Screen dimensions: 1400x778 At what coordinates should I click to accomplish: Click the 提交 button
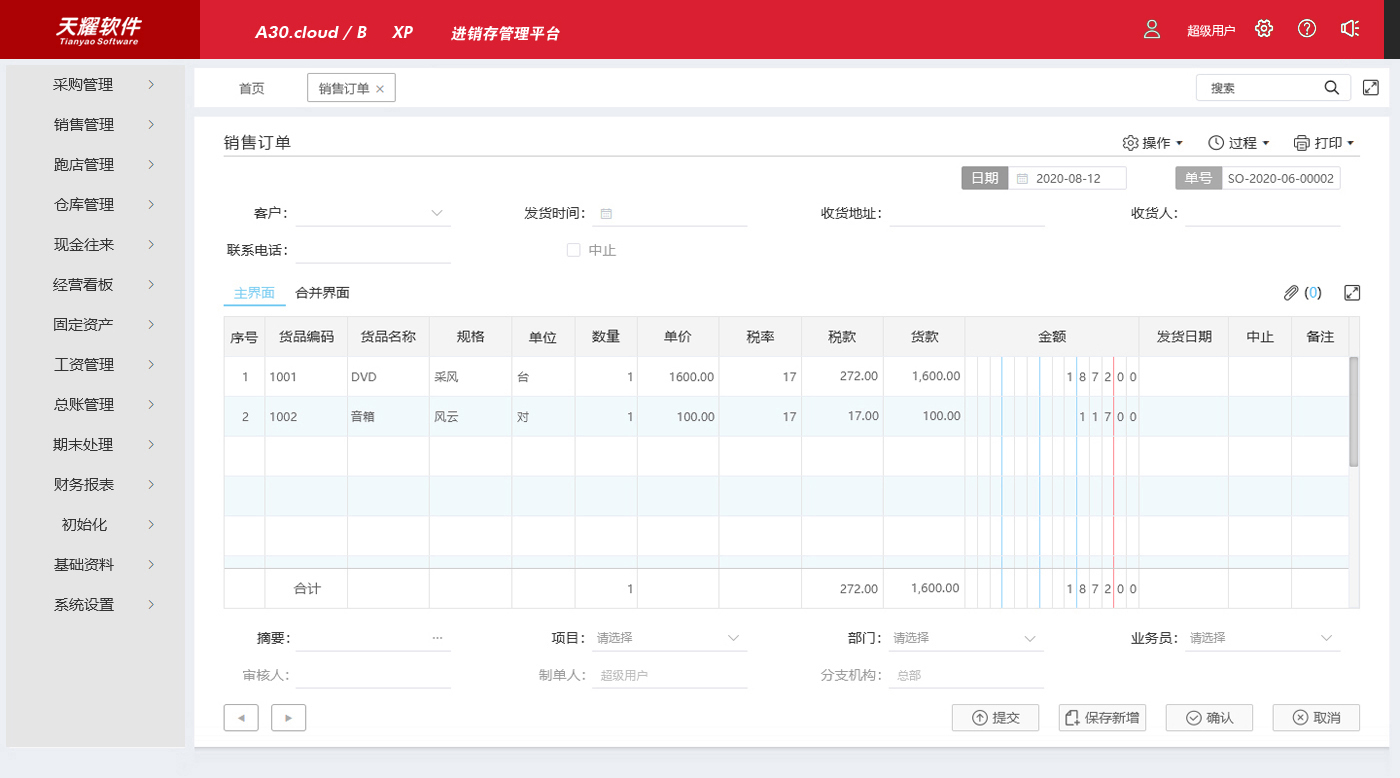pyautogui.click(x=995, y=718)
